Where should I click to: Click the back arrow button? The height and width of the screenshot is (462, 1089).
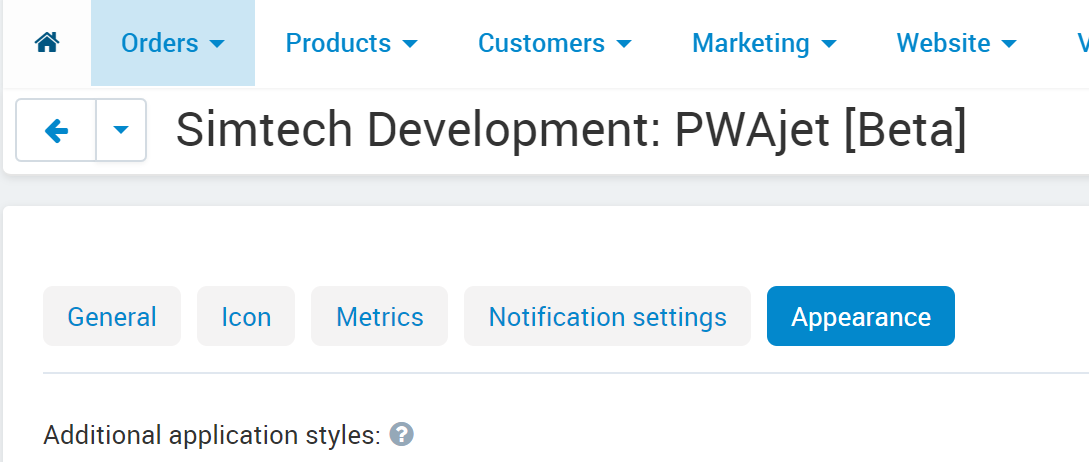pyautogui.click(x=56, y=130)
